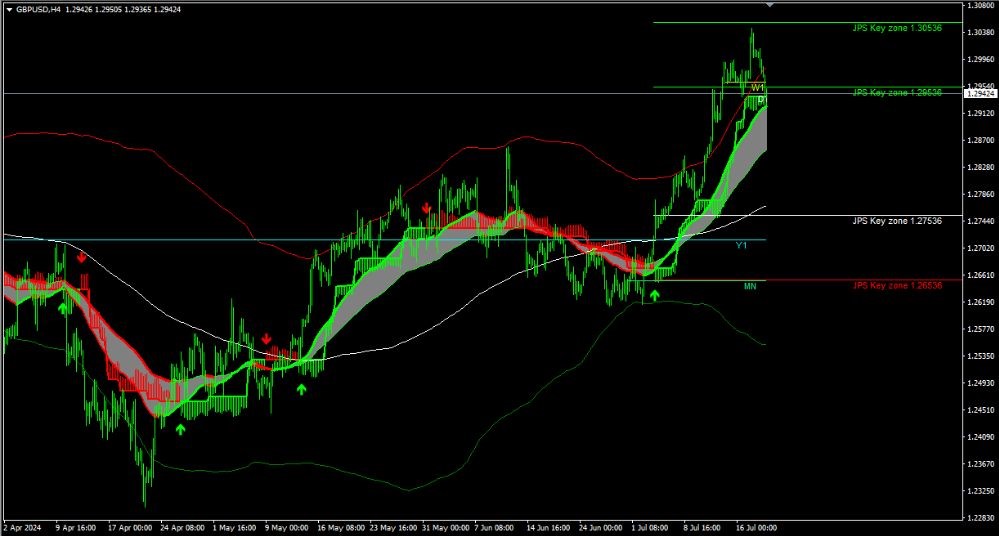Click the 1.26190 price axis label

point(981,301)
